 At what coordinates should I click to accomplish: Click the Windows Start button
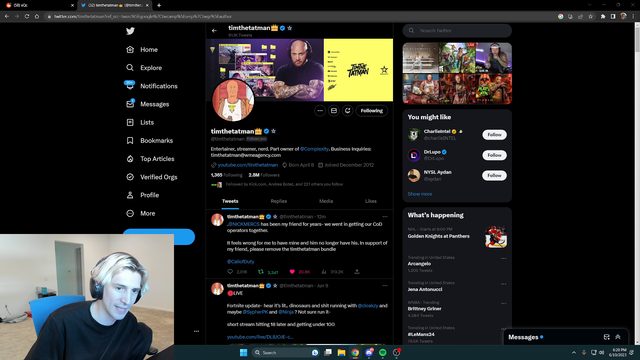pos(243,353)
